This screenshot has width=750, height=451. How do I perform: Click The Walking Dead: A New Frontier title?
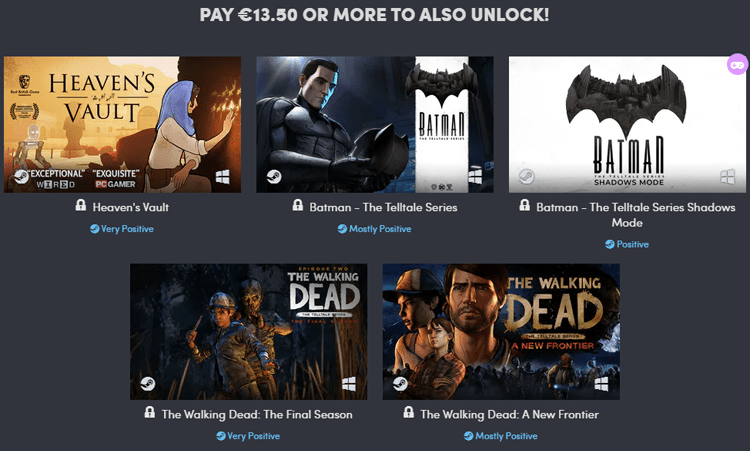click(x=509, y=415)
